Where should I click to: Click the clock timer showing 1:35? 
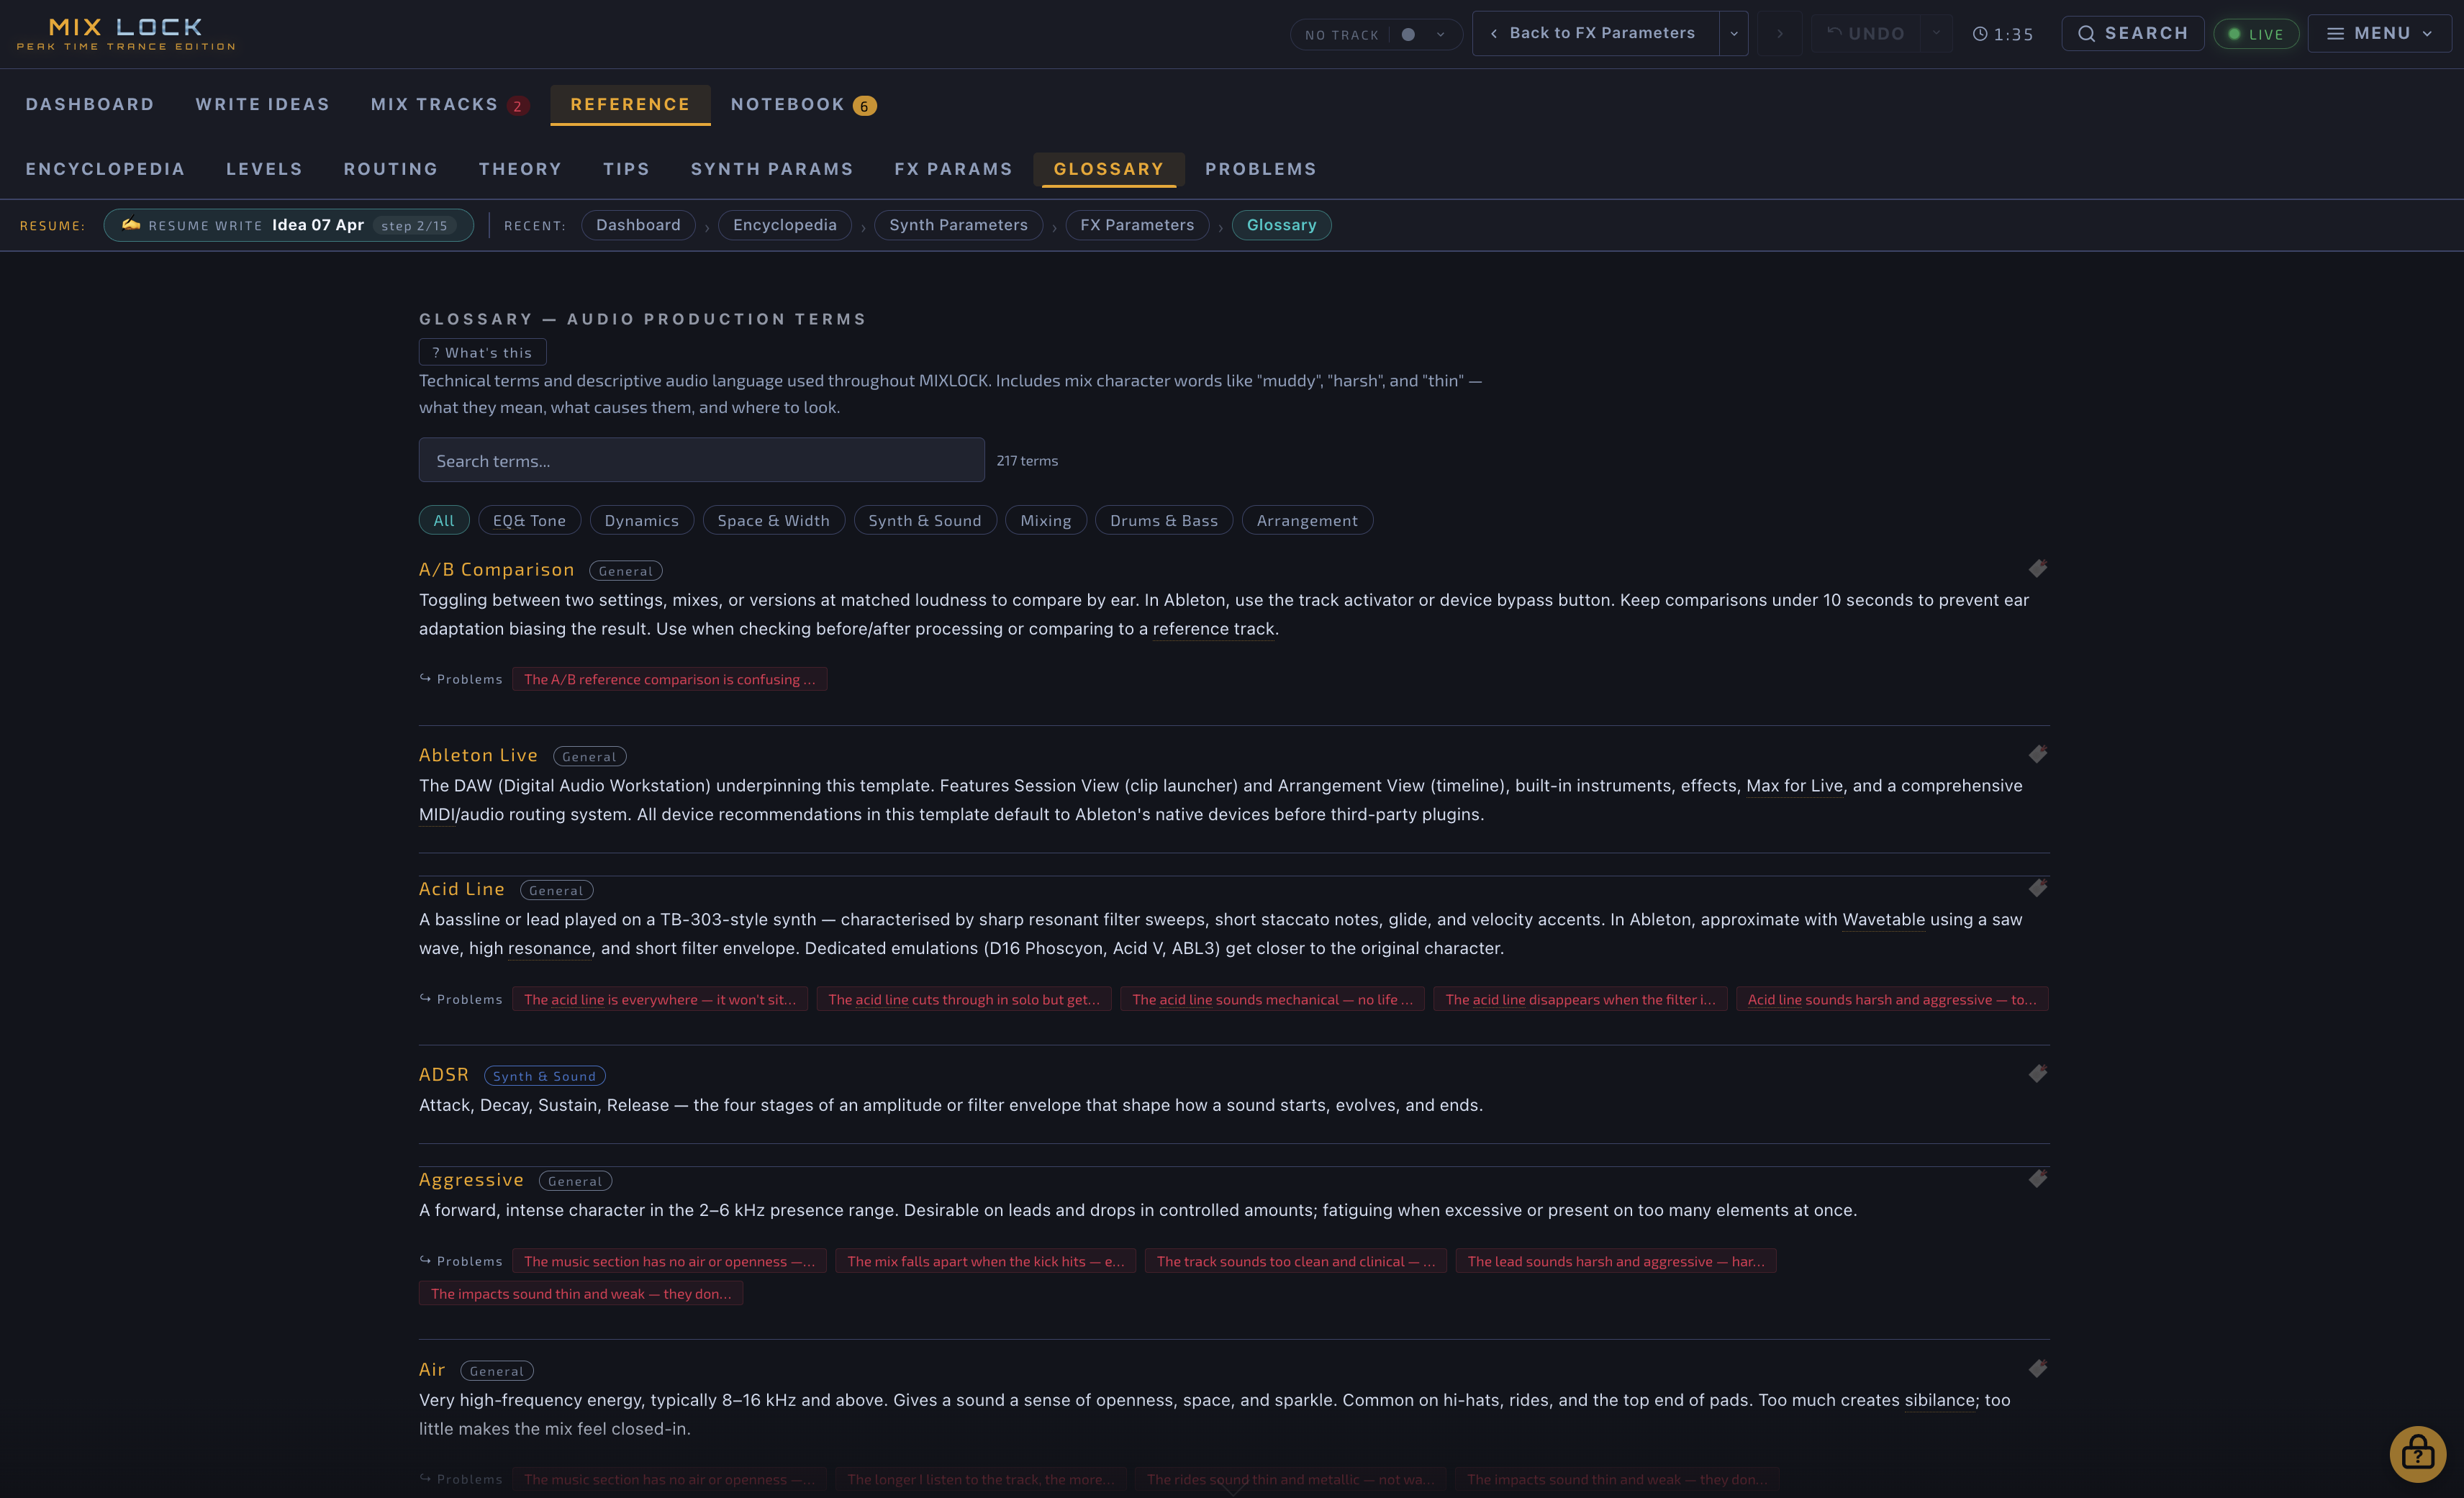[x=2003, y=34]
